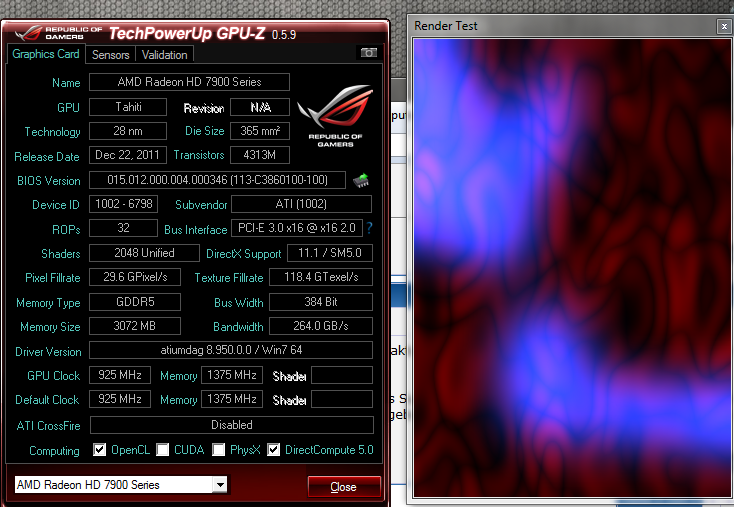Click the BIOS Version label
The height and width of the screenshot is (507, 734).
(x=49, y=181)
